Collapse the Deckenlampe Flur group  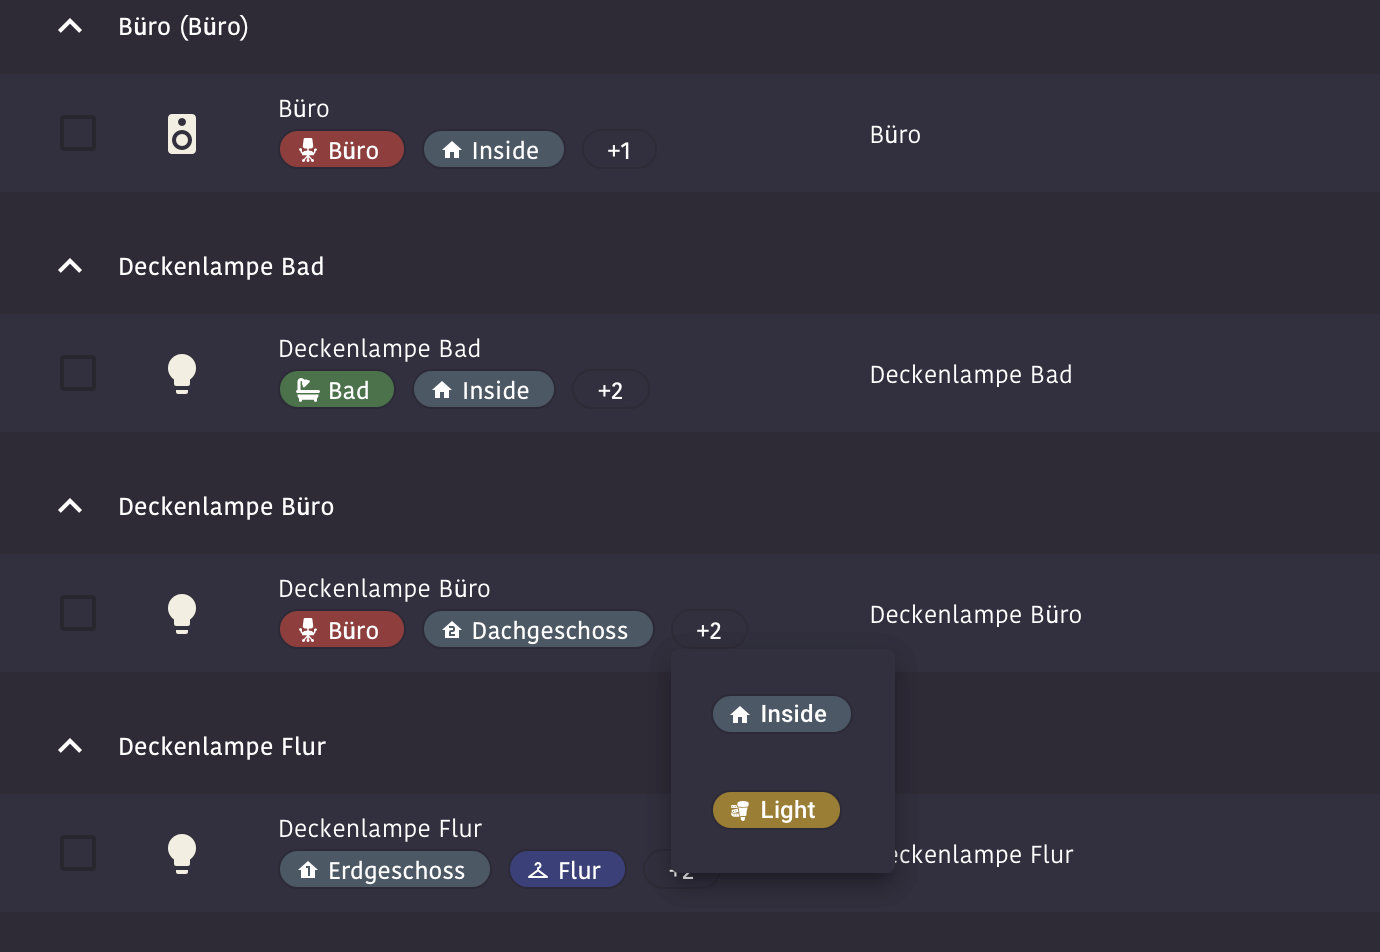70,747
